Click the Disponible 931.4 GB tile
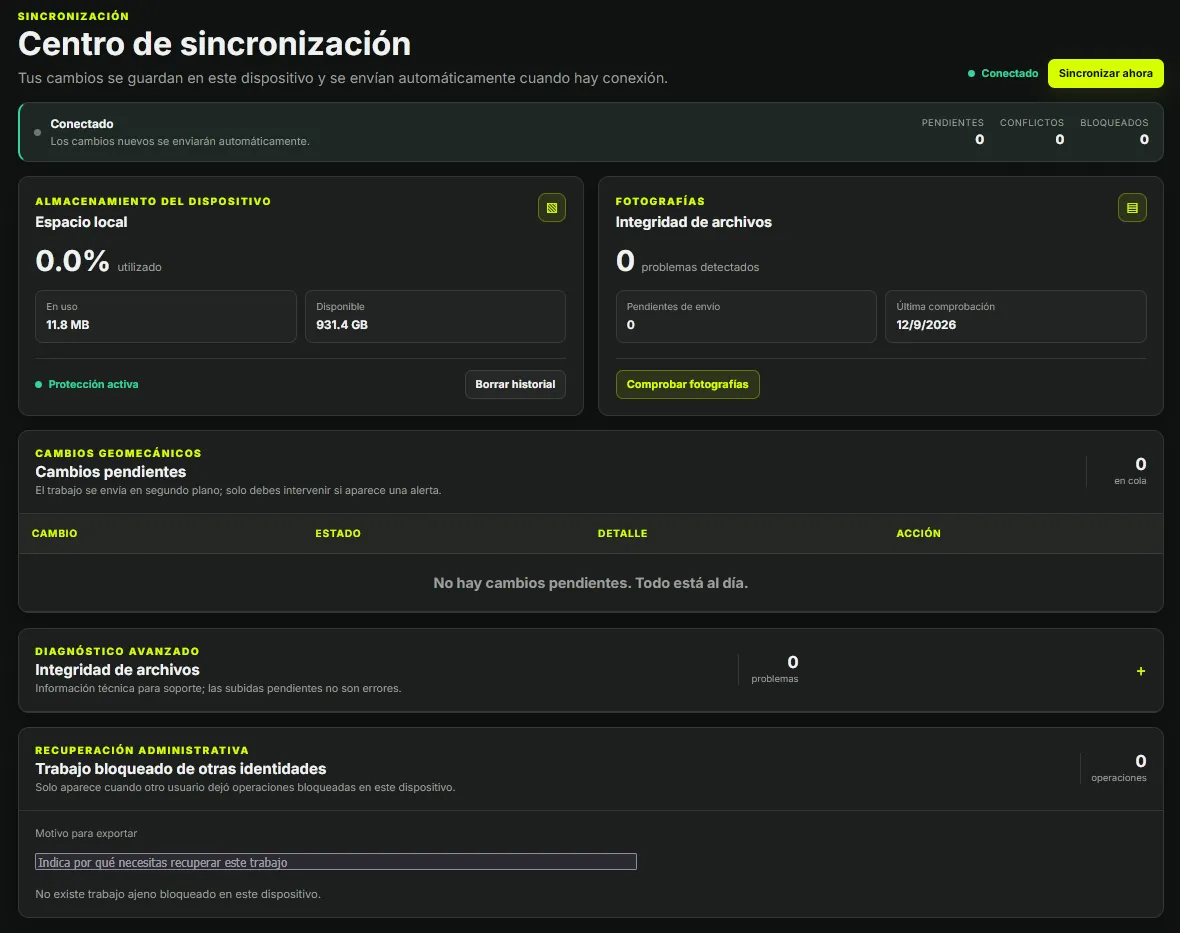1180x933 pixels. 435,316
